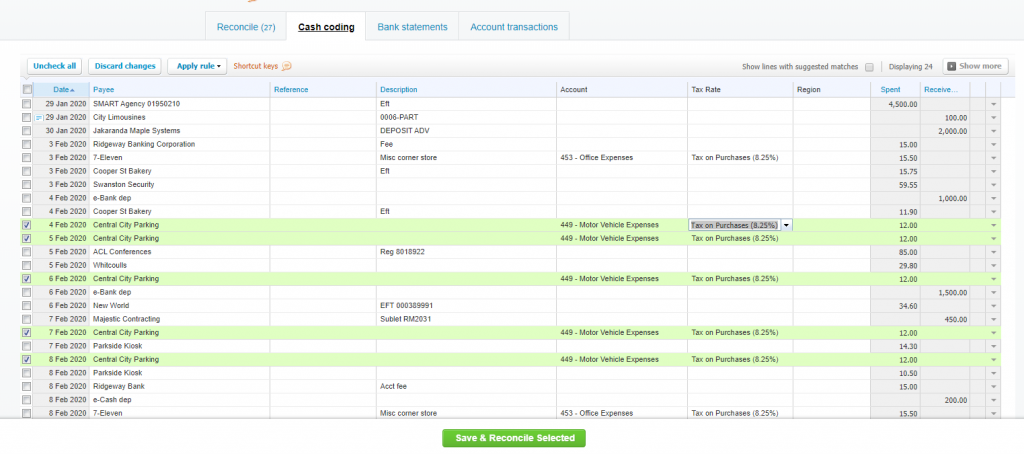Click Save & Reconcile Selected
1024x454 pixels.
click(514, 438)
